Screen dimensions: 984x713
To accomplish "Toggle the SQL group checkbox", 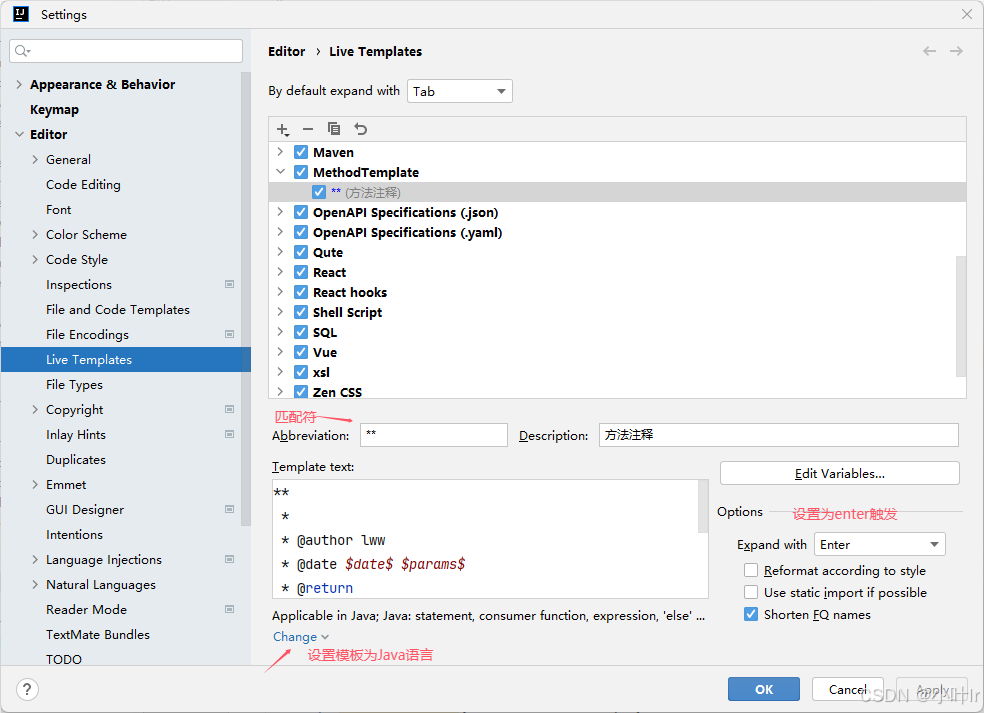I will pos(301,332).
